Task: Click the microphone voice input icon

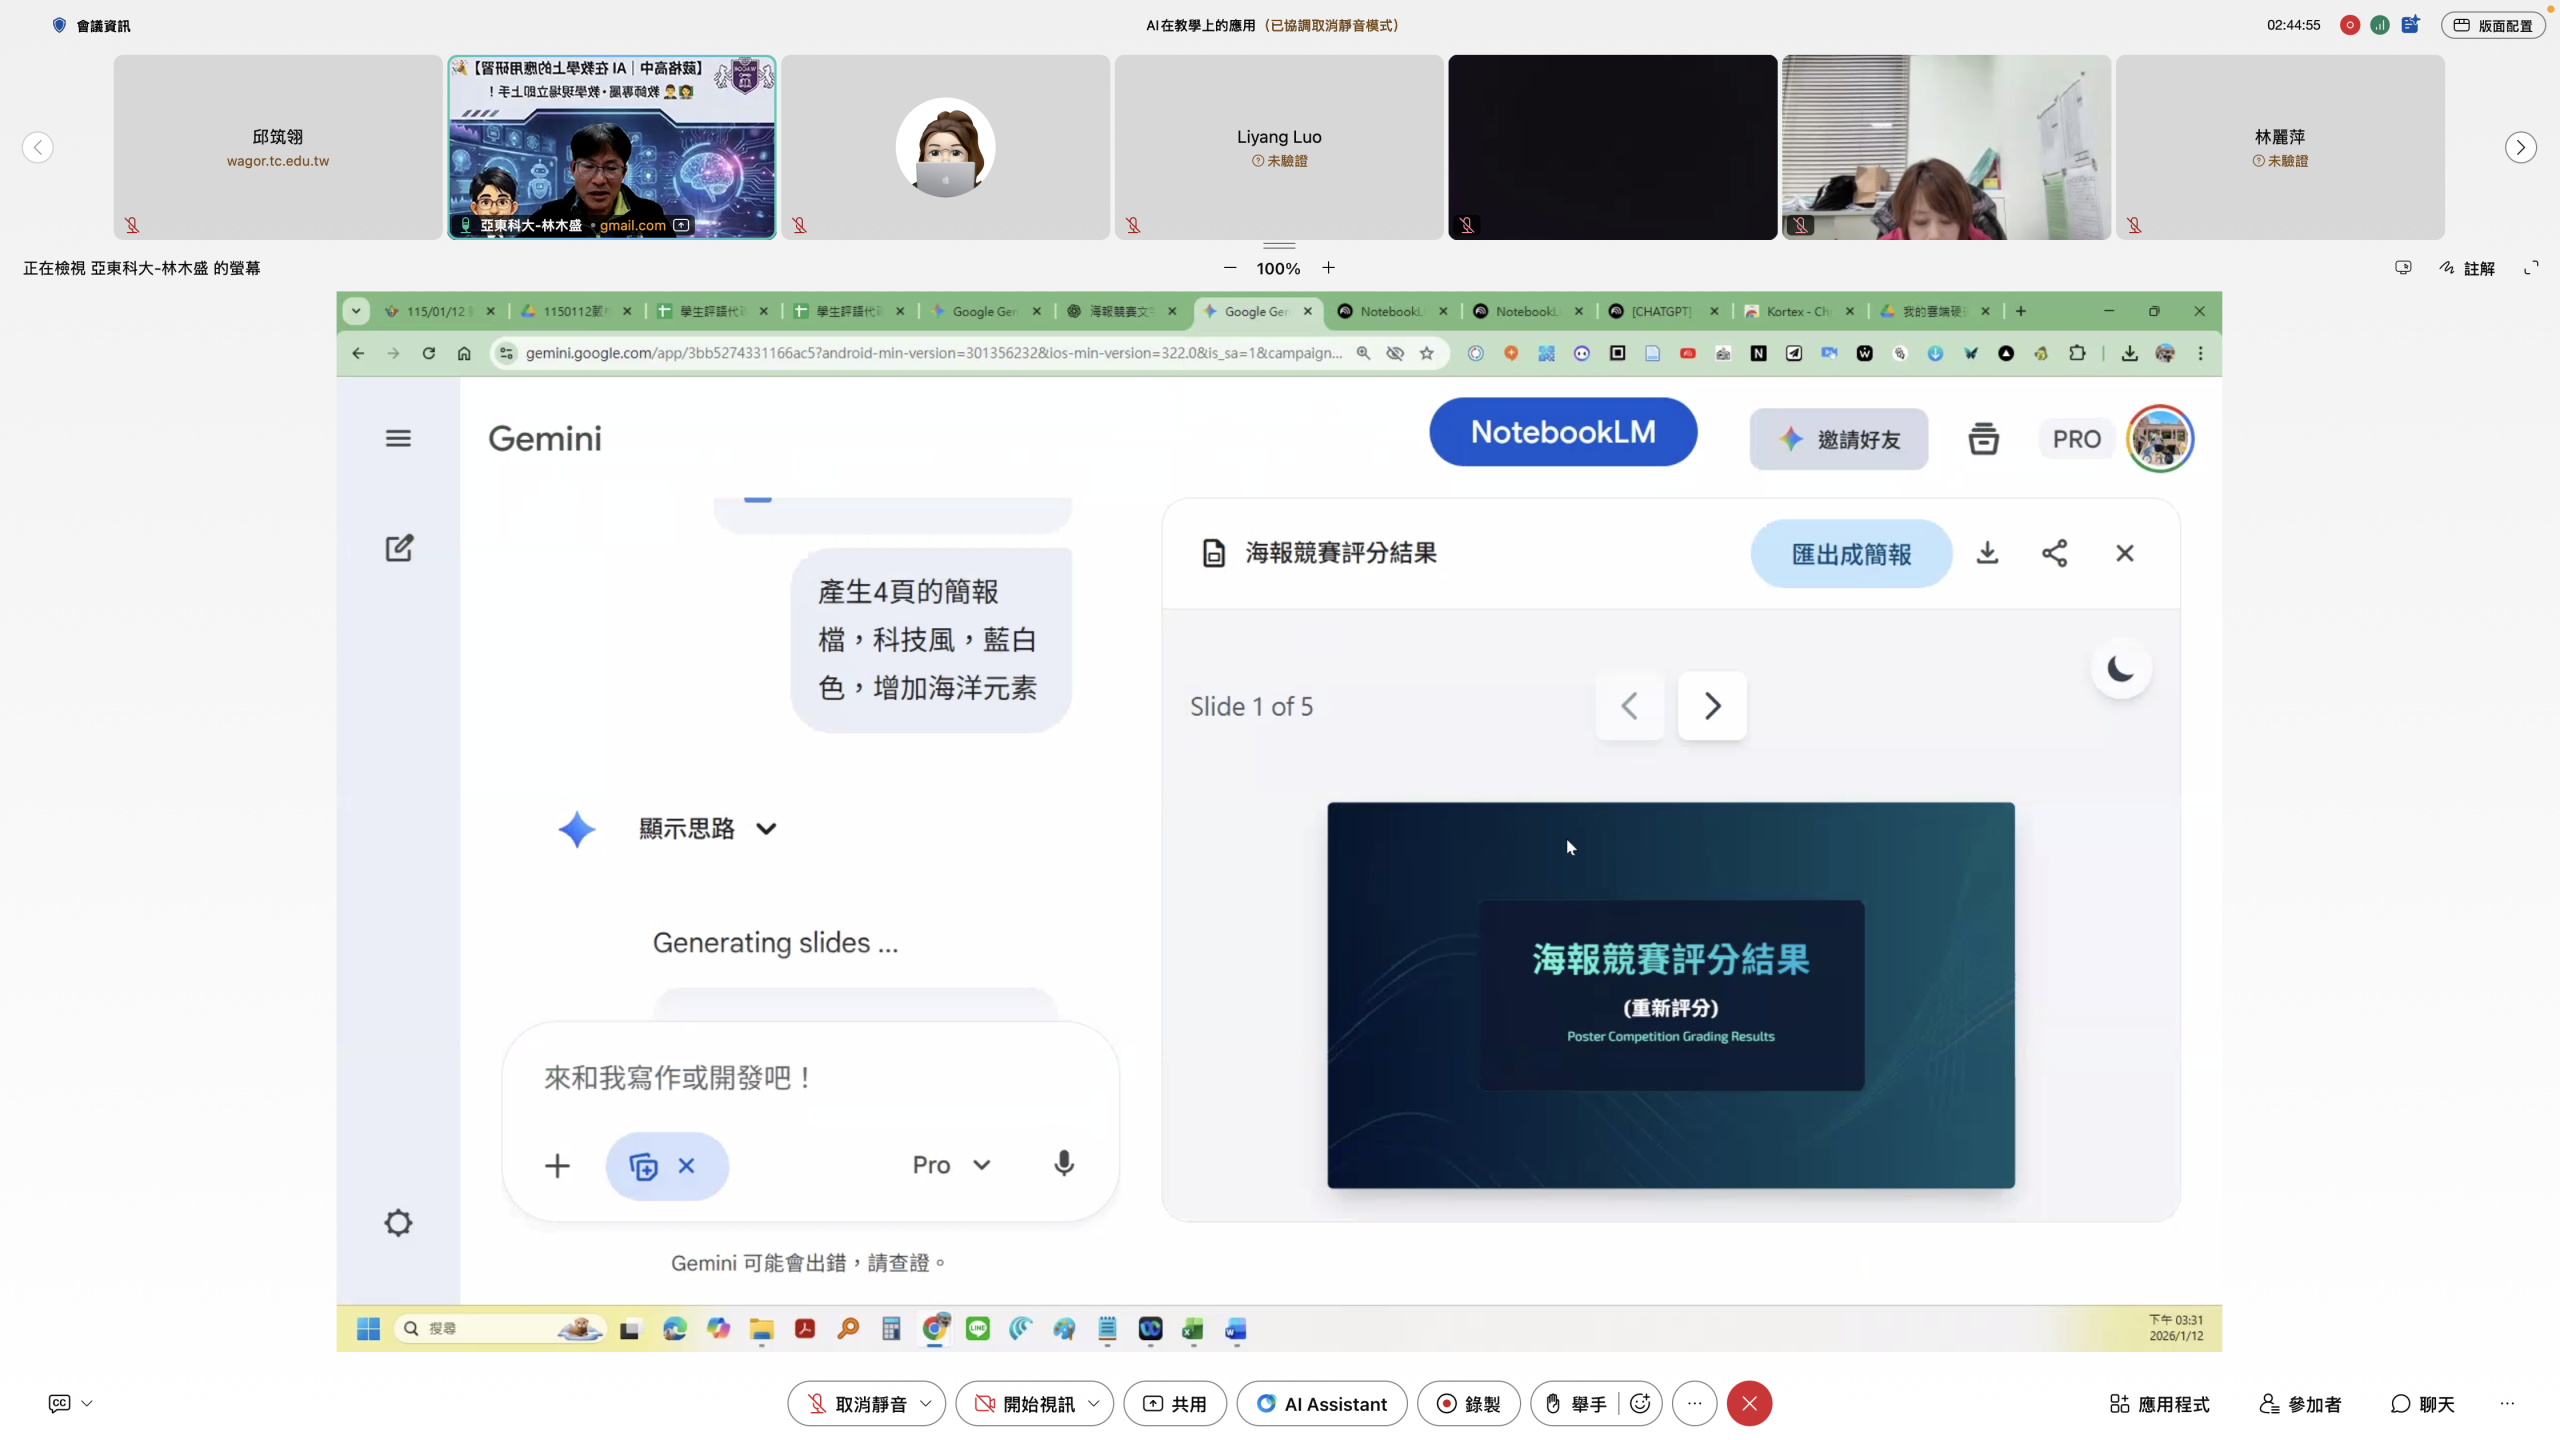Action: 1064,1164
